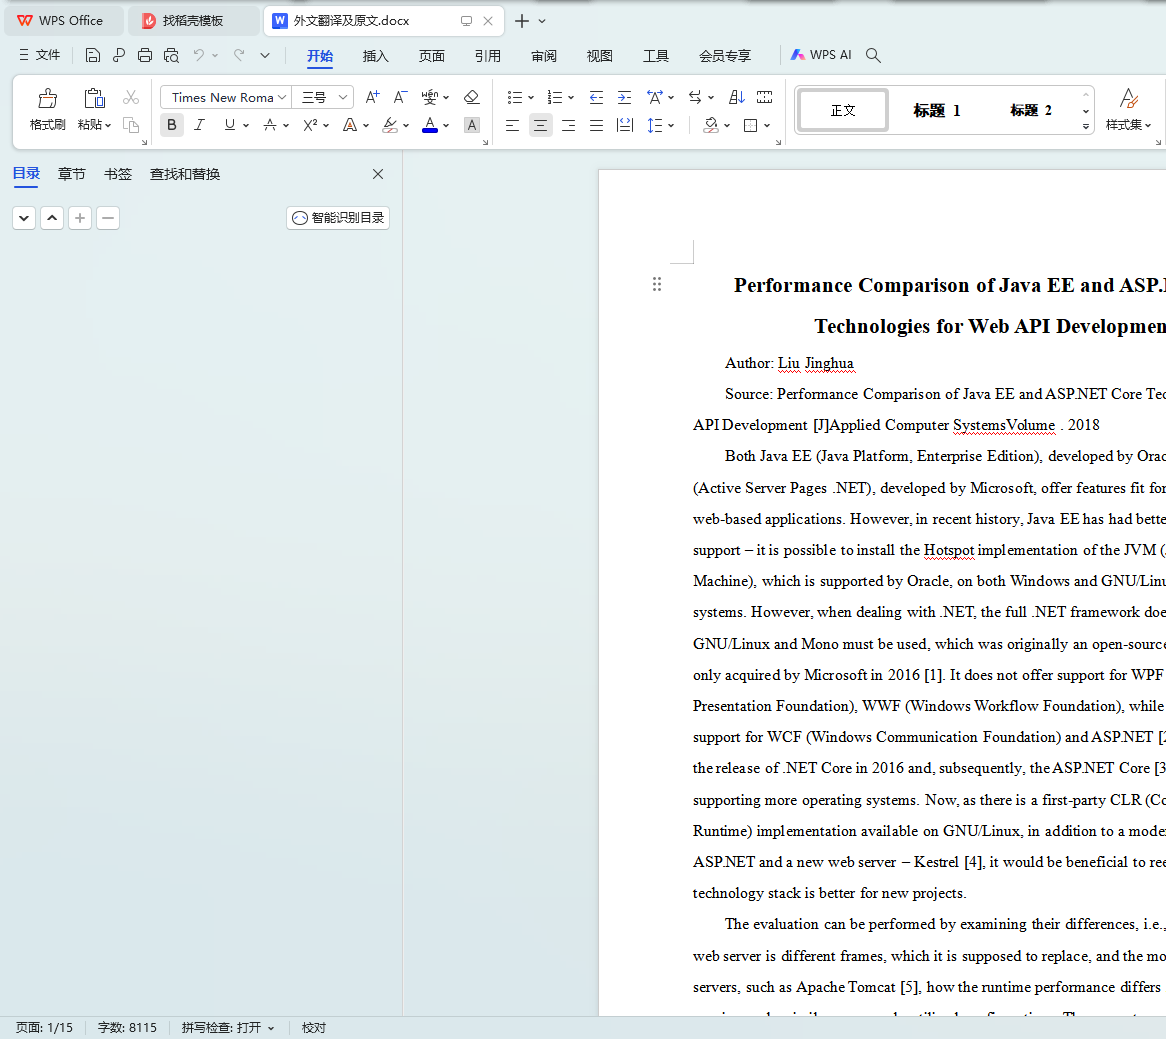Switch to the 找稻壳模板 window tab
The image size is (1166, 1039).
coord(193,21)
